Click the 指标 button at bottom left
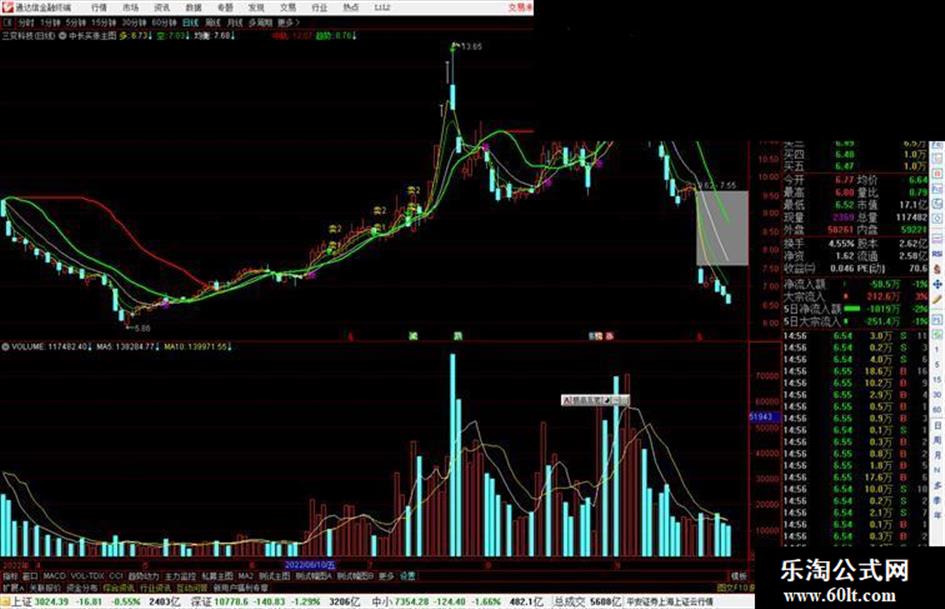The height and width of the screenshot is (609, 945). coord(10,576)
